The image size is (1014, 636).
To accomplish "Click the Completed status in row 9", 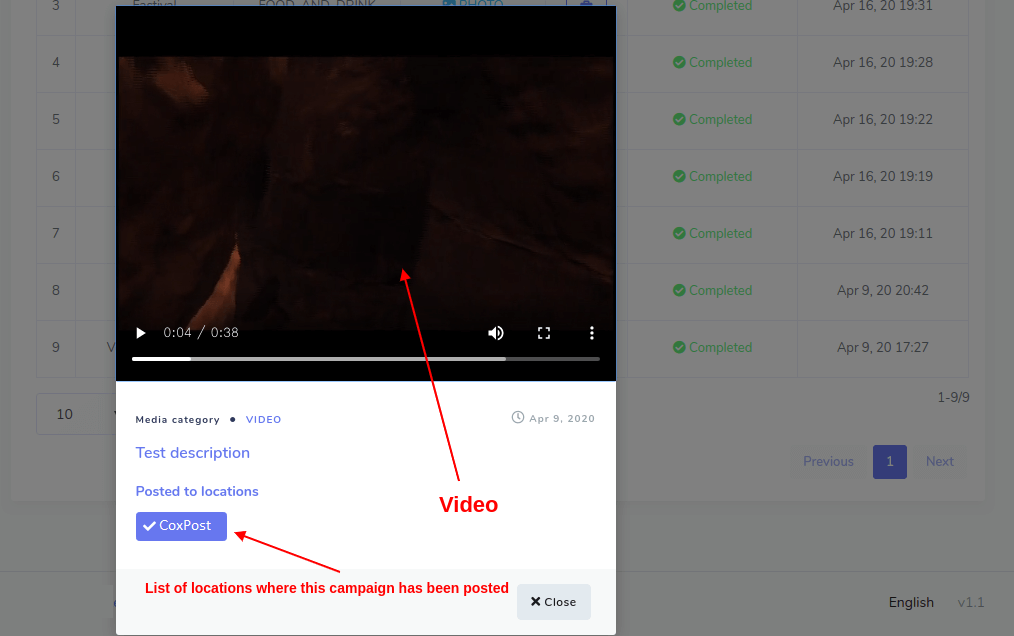I will [x=712, y=348].
